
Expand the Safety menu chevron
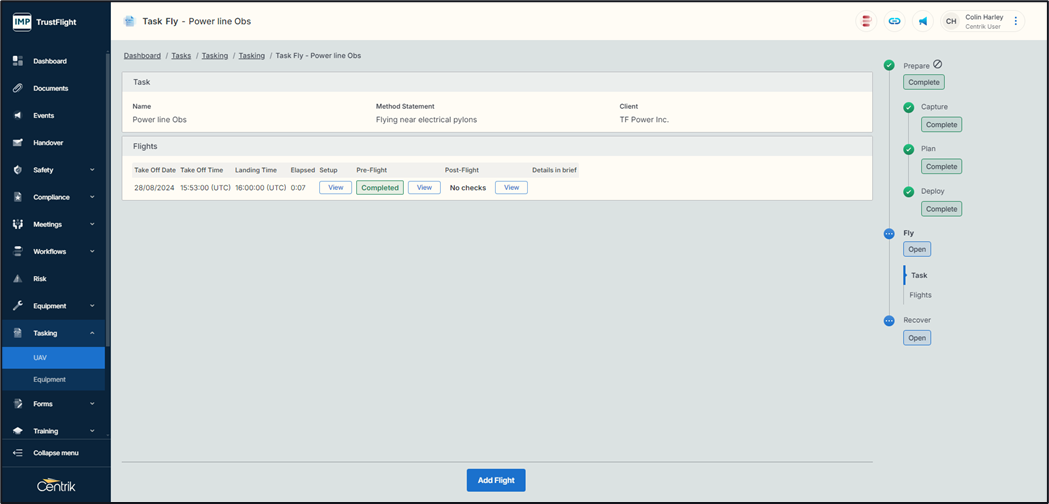tap(92, 170)
